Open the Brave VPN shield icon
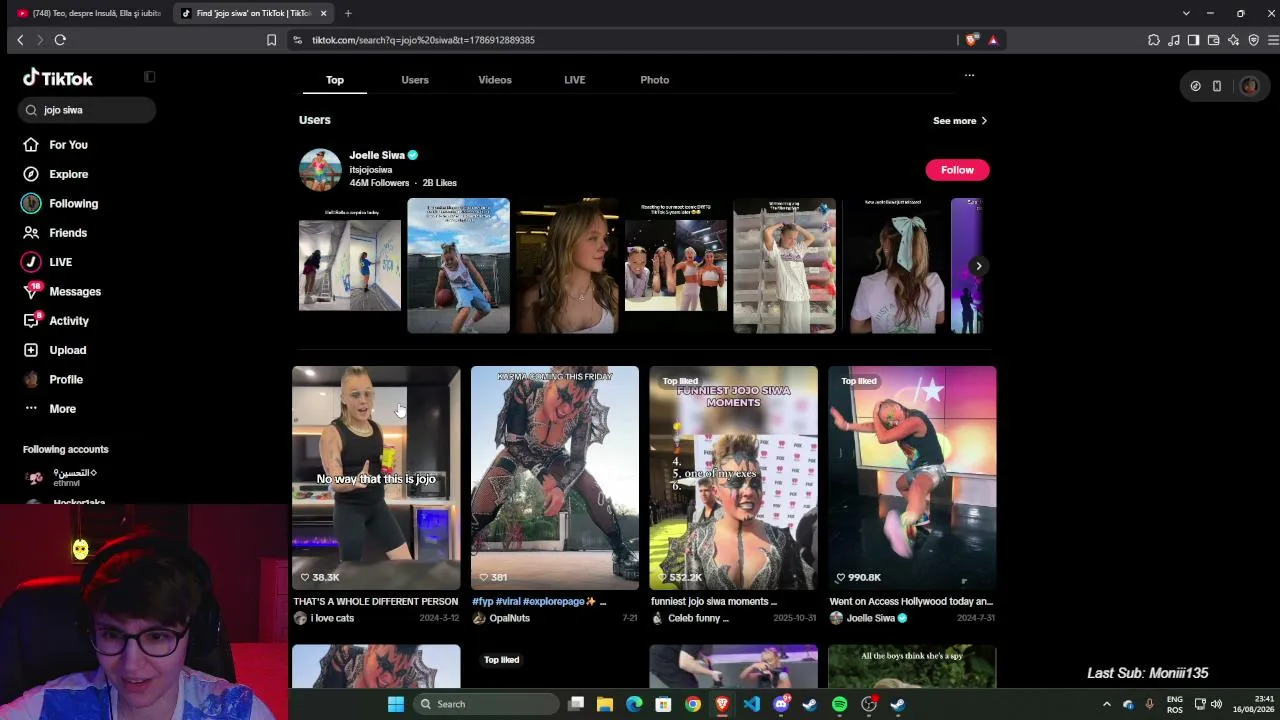The height and width of the screenshot is (720, 1280). tap(1253, 40)
